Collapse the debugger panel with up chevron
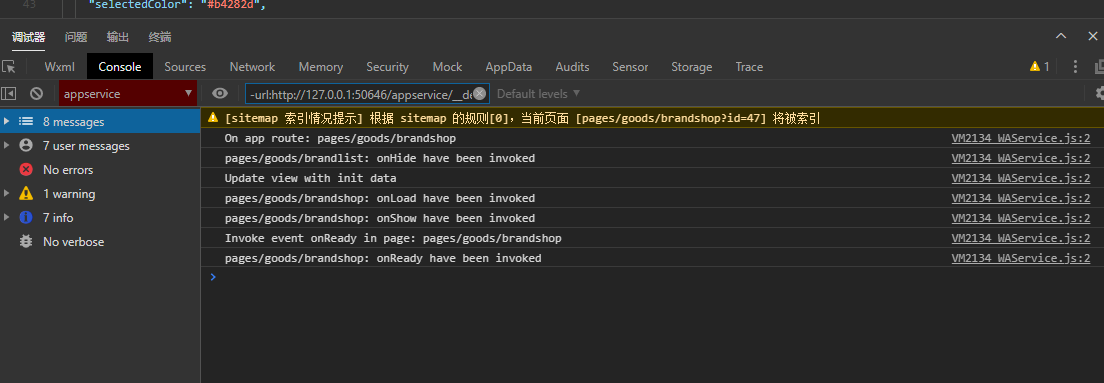Viewport: 1104px width, 383px height. tap(1061, 37)
